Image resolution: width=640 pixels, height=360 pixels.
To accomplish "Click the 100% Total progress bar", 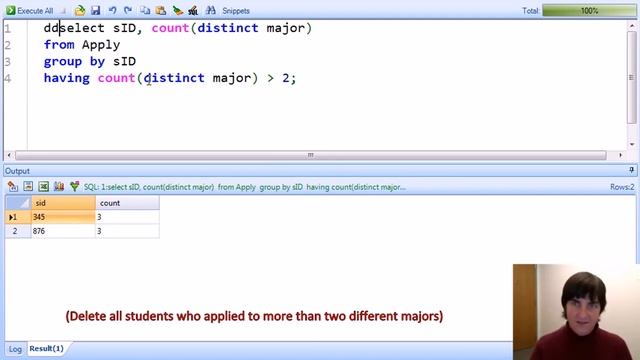I will (x=589, y=11).
